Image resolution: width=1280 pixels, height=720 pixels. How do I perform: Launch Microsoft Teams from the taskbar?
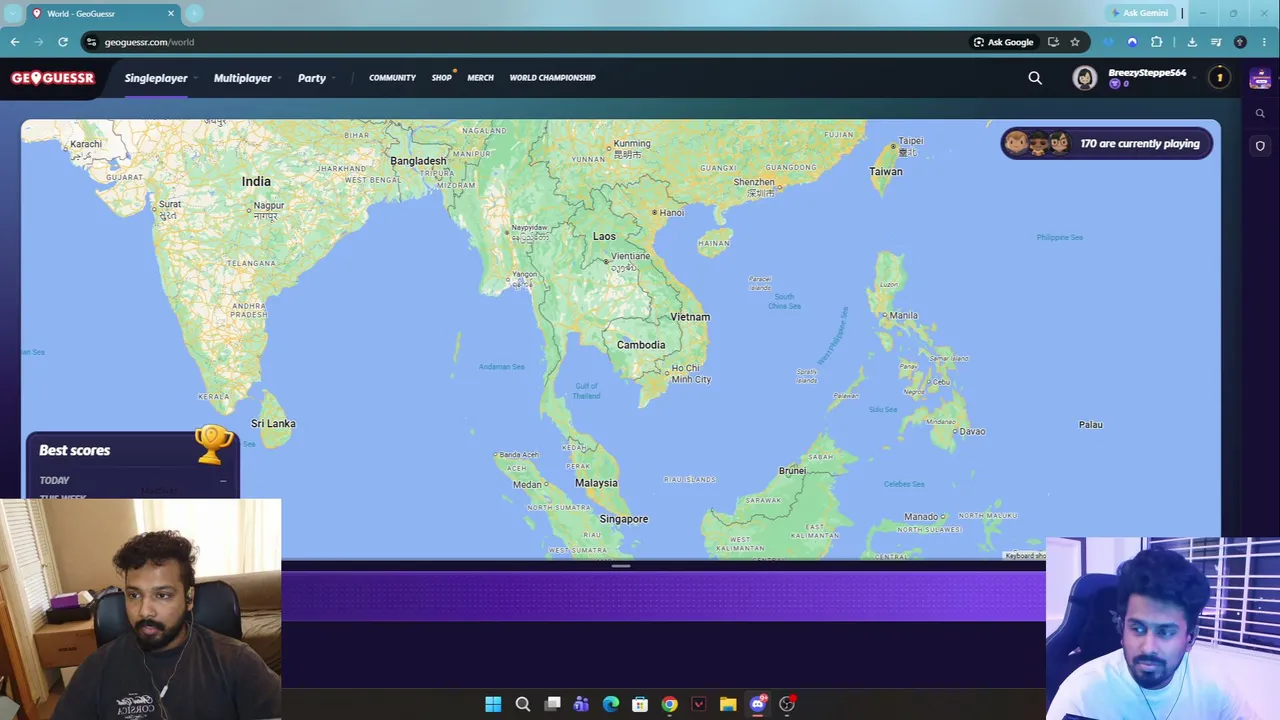click(x=581, y=704)
